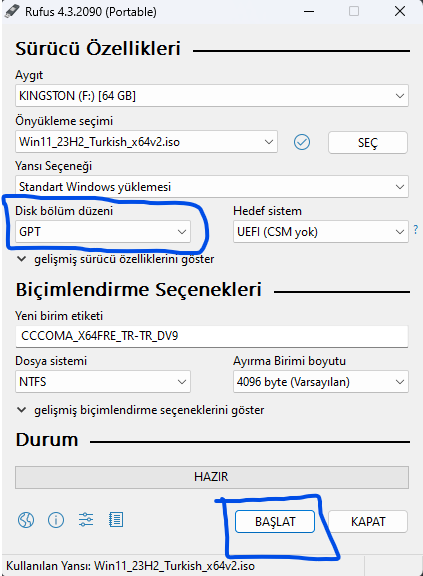Open the Hedef sistem UEFI dropdown
423x576 pixels.
[321, 231]
